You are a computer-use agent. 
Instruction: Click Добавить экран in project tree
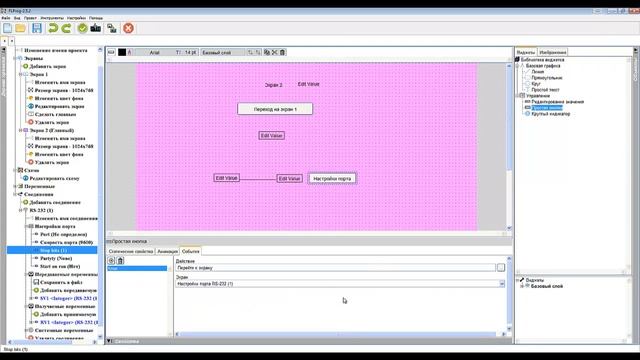pyautogui.click(x=48, y=66)
